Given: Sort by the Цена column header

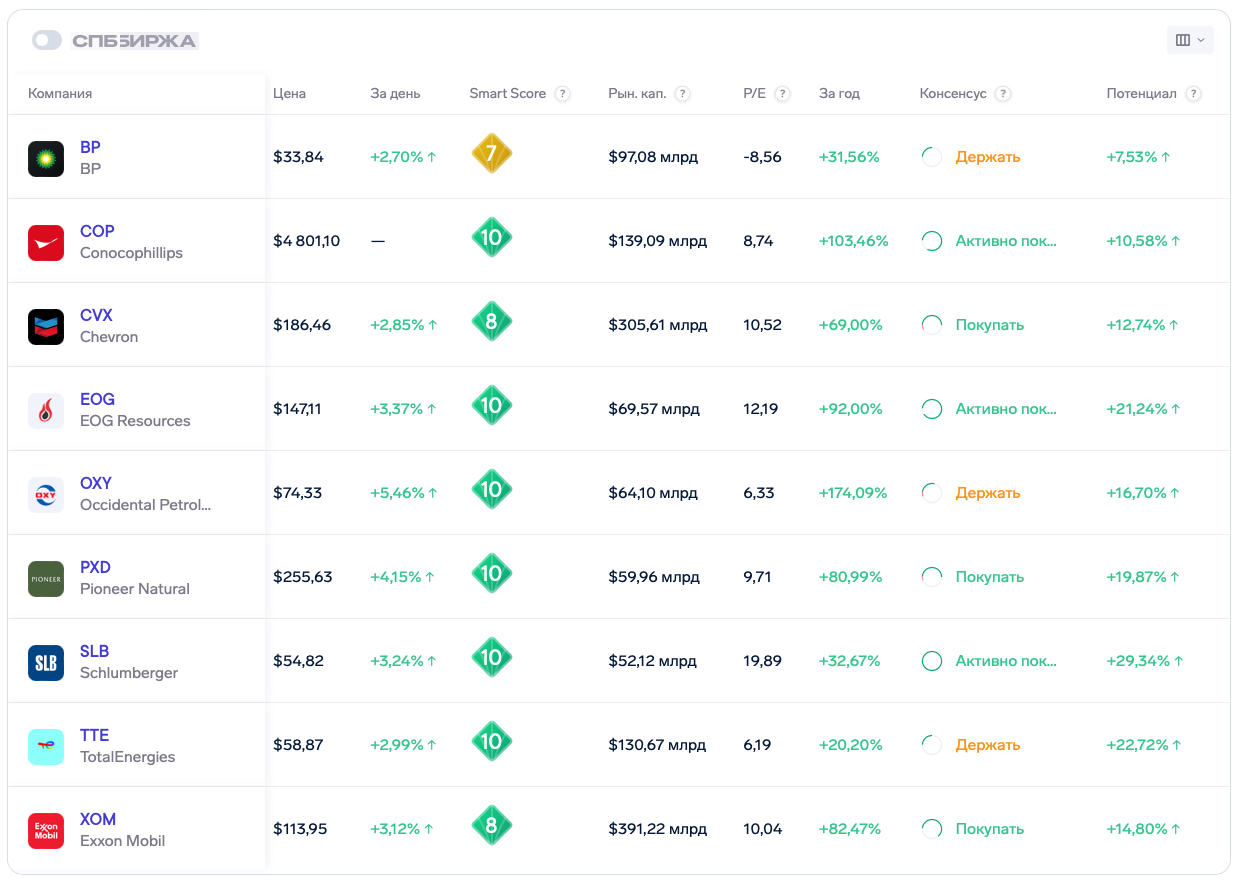Looking at the screenshot, I should (289, 94).
